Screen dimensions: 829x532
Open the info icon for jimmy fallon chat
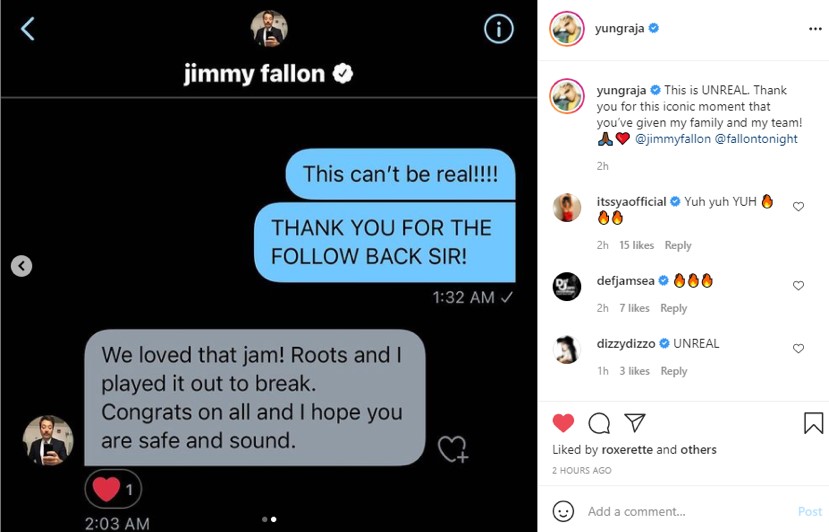click(498, 29)
